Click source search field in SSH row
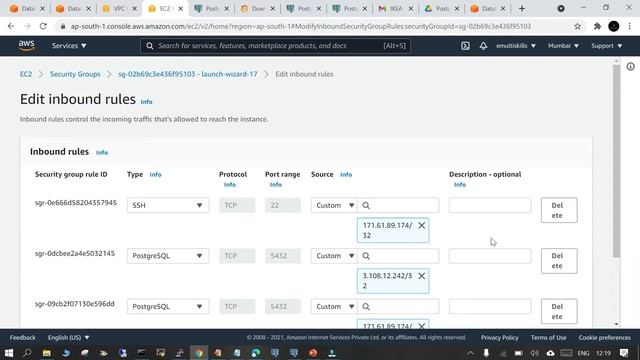Image resolution: width=640 pixels, height=360 pixels. pyautogui.click(x=398, y=205)
